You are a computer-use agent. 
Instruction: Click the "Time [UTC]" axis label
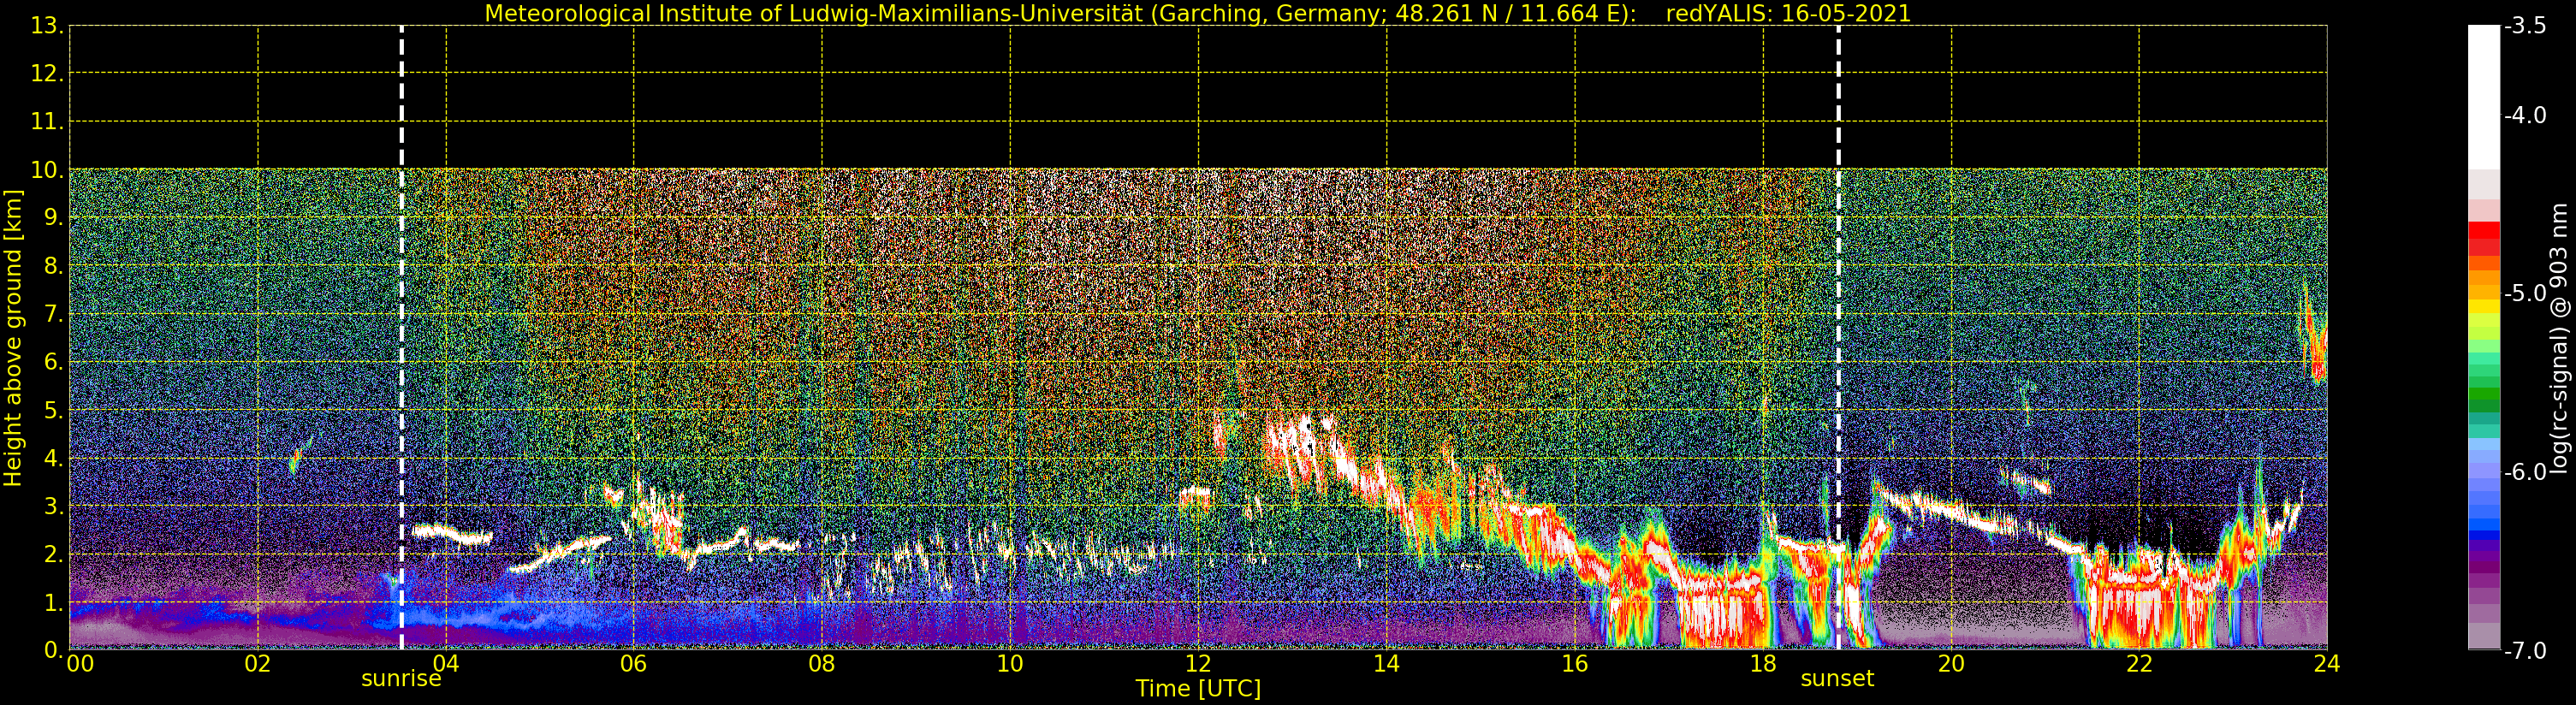click(x=1197, y=689)
